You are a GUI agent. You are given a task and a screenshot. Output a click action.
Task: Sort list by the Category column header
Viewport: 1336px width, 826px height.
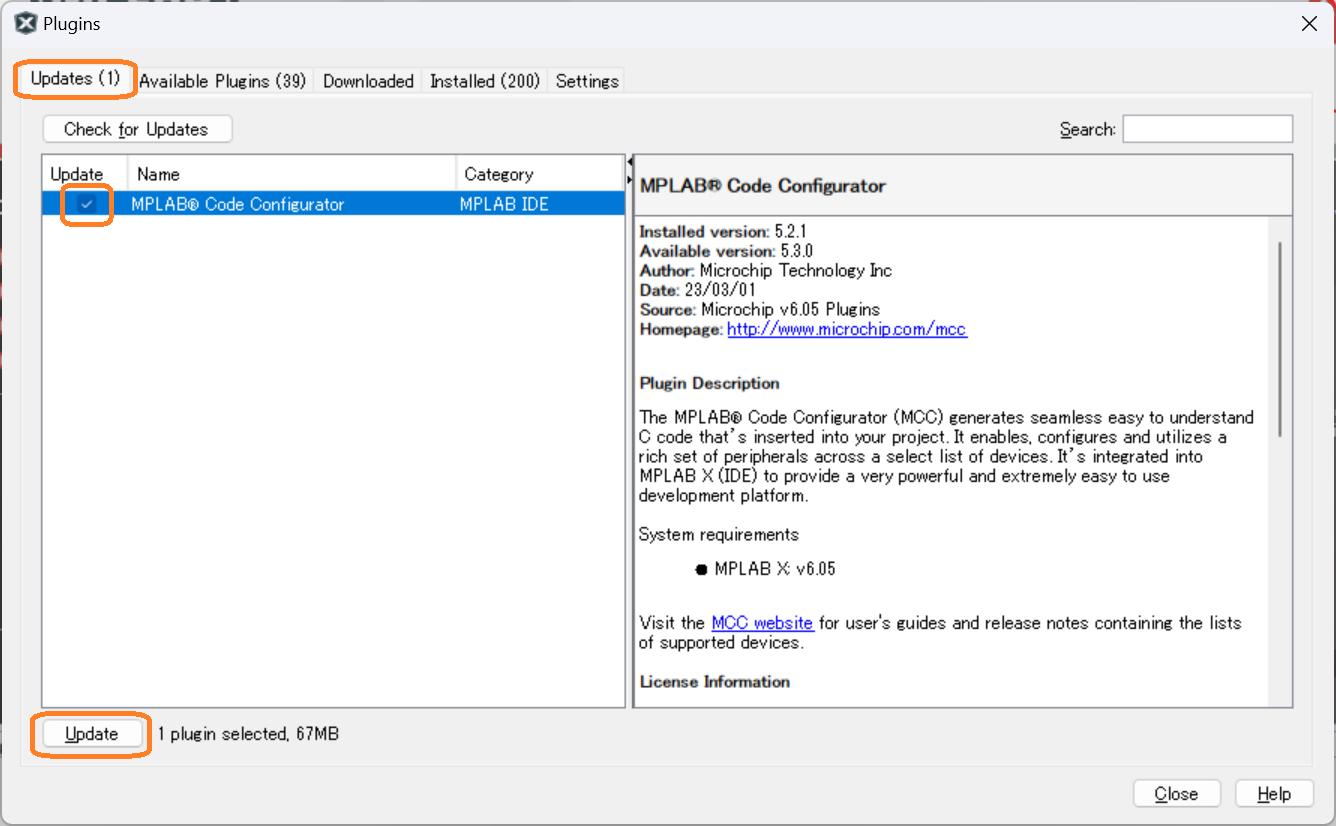(540, 174)
